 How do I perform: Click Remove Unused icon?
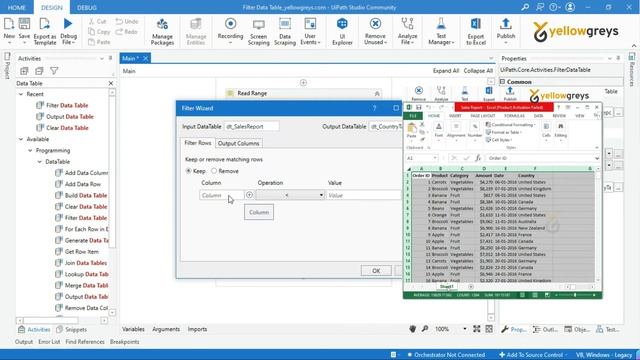click(375, 24)
